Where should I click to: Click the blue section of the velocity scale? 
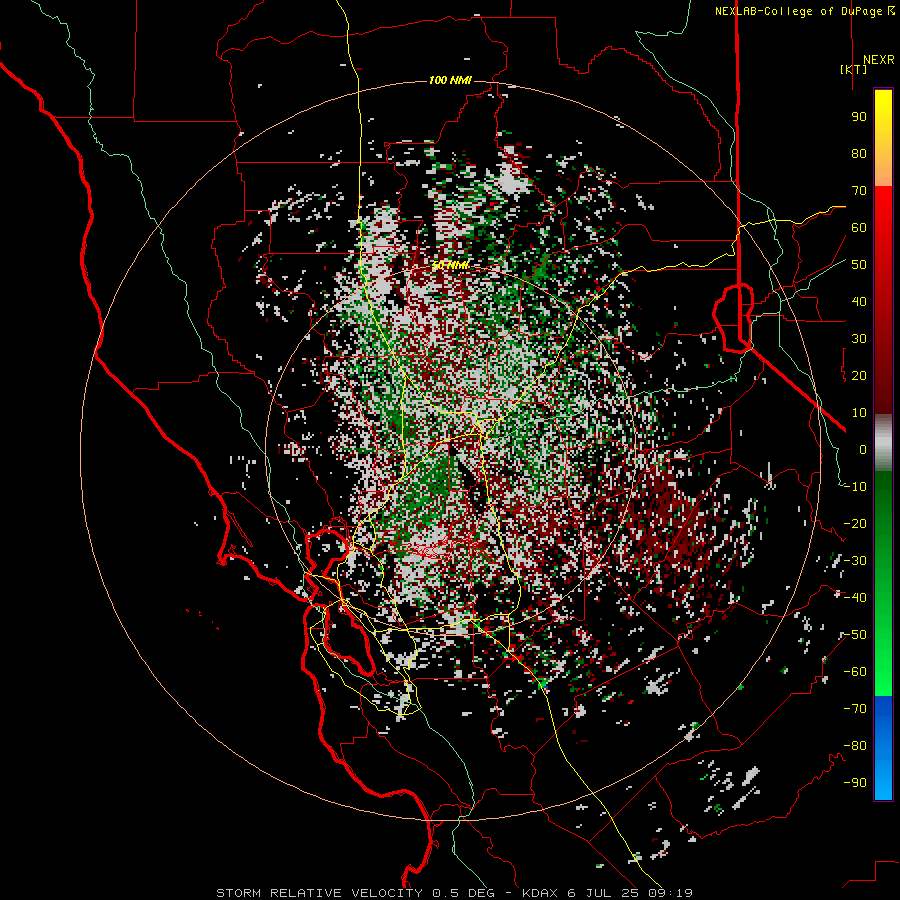pos(883,748)
